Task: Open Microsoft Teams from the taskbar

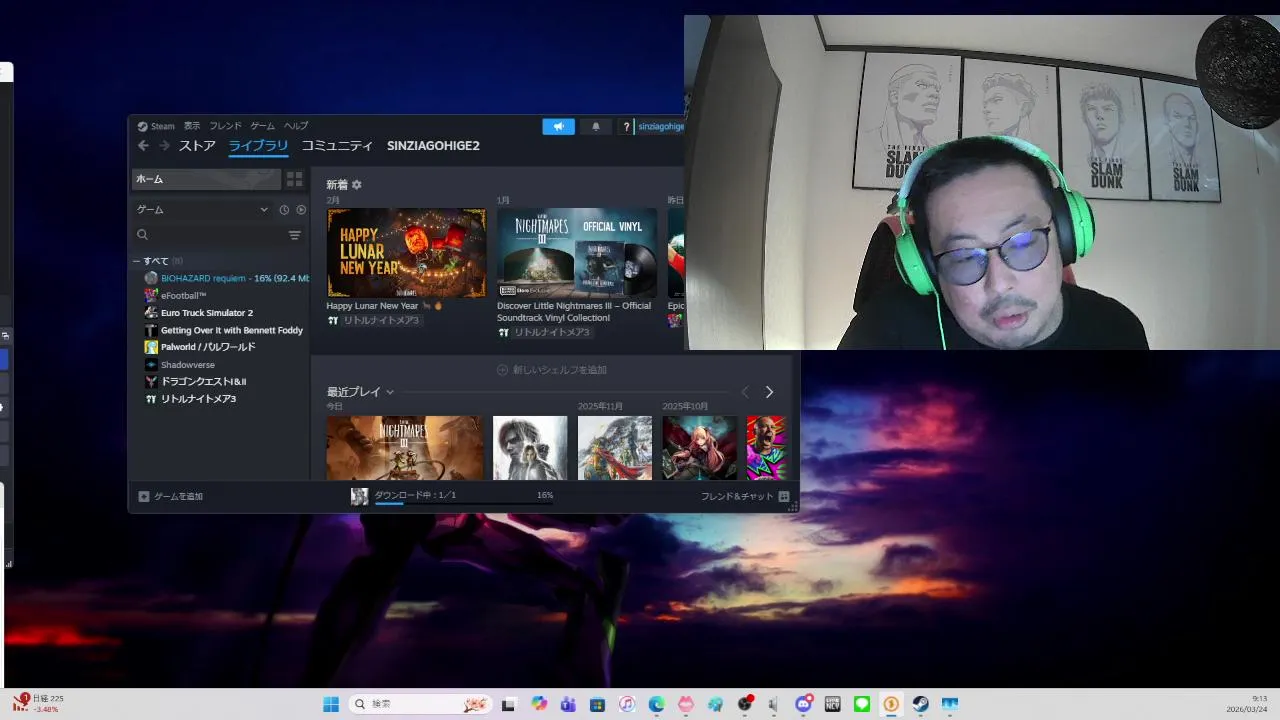Action: 568,704
